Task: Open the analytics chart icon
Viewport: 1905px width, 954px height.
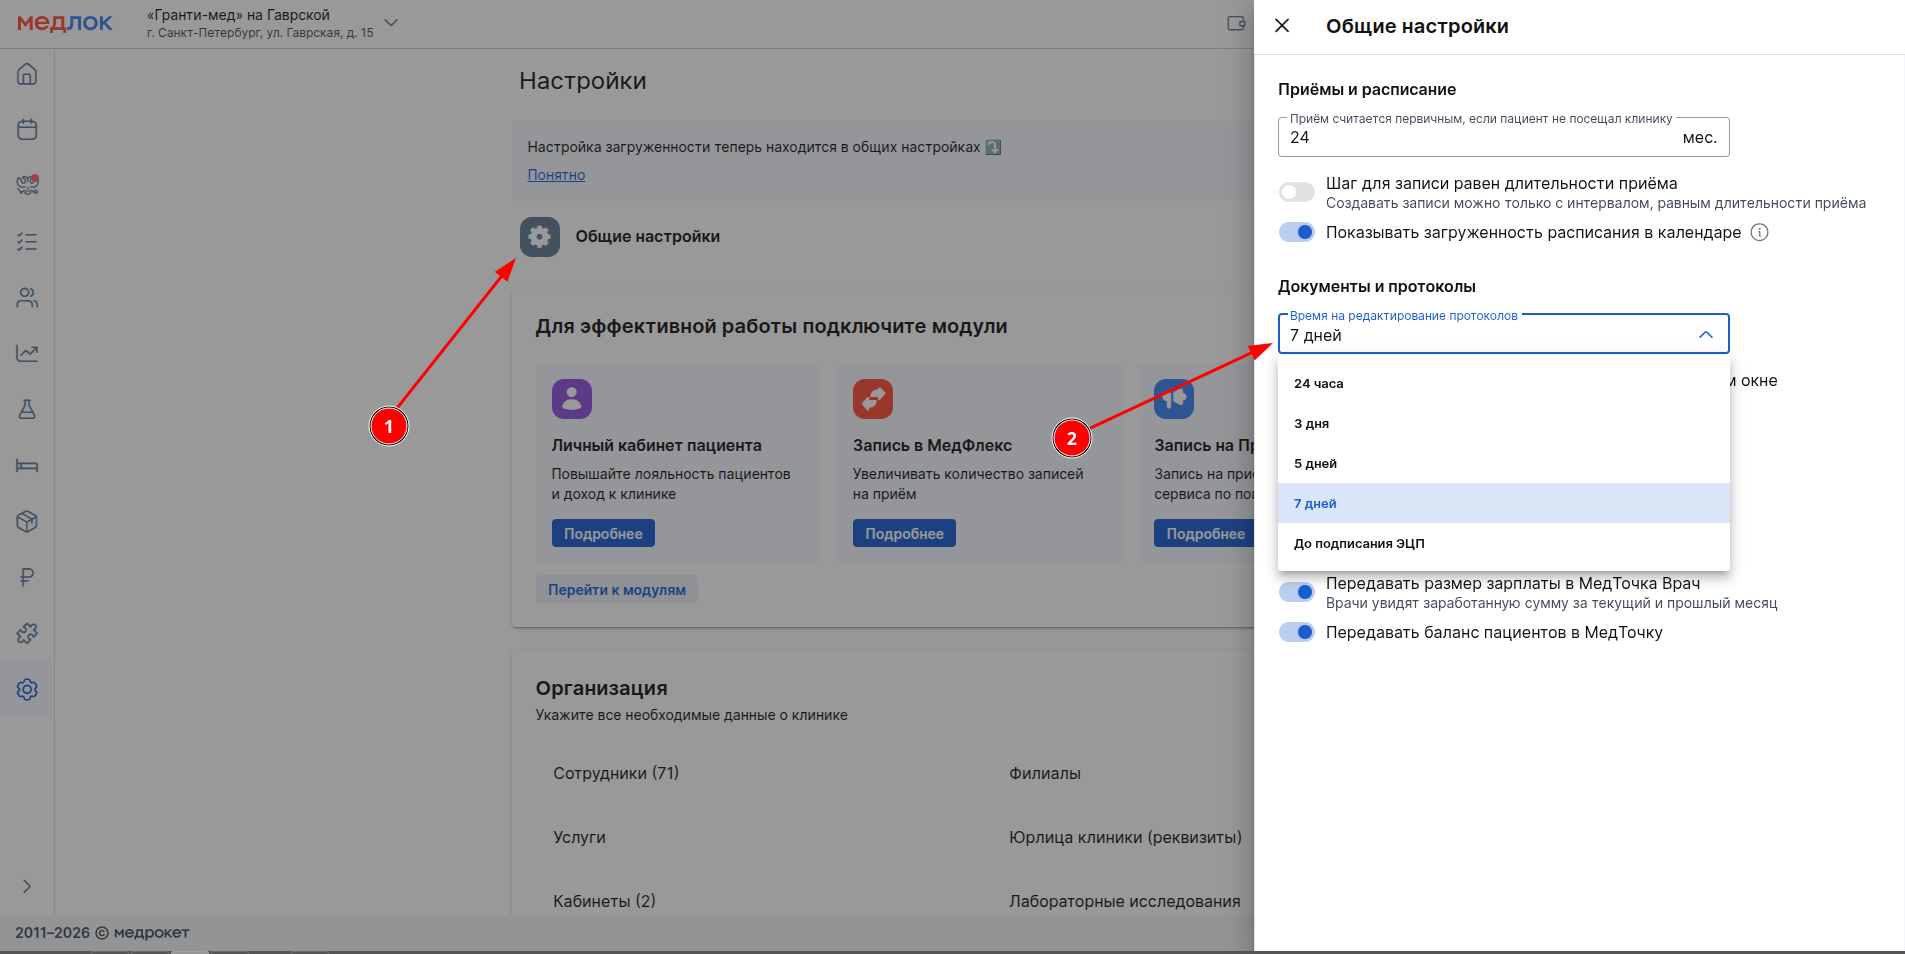Action: 27,353
